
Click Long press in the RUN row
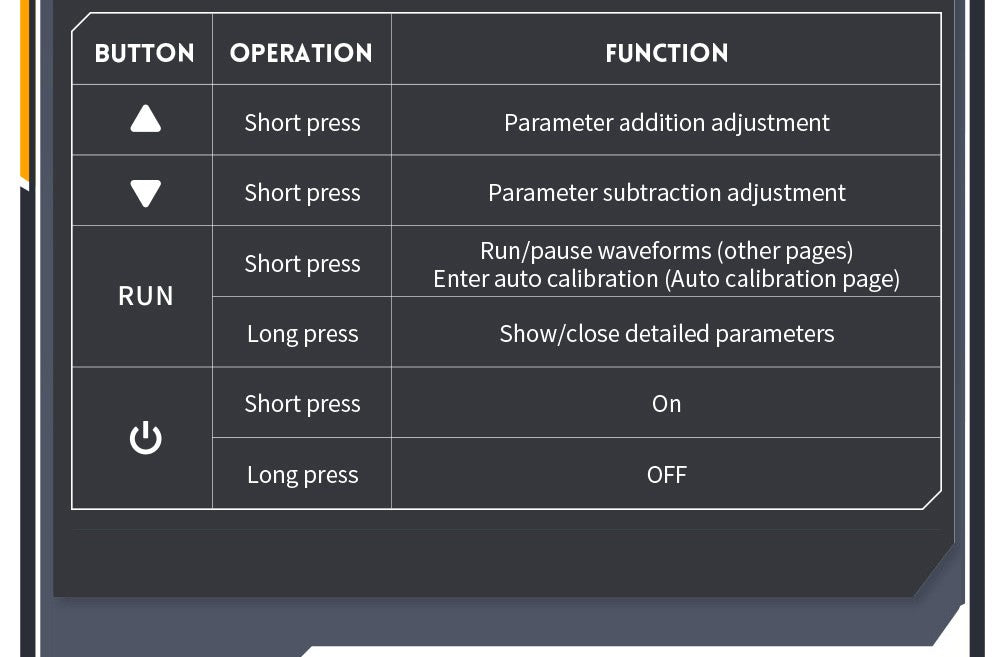tap(302, 334)
